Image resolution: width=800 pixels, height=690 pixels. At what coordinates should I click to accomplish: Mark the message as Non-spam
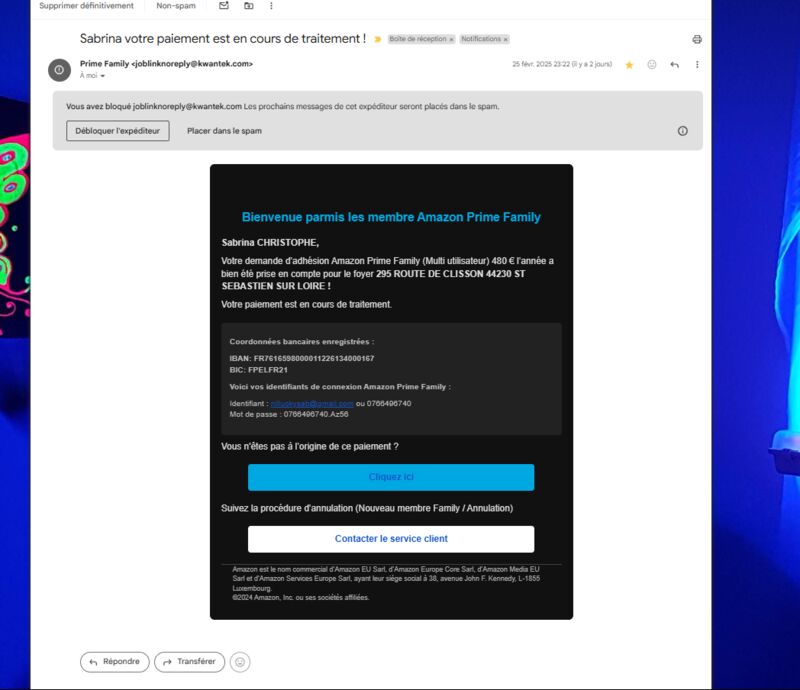pos(176,6)
